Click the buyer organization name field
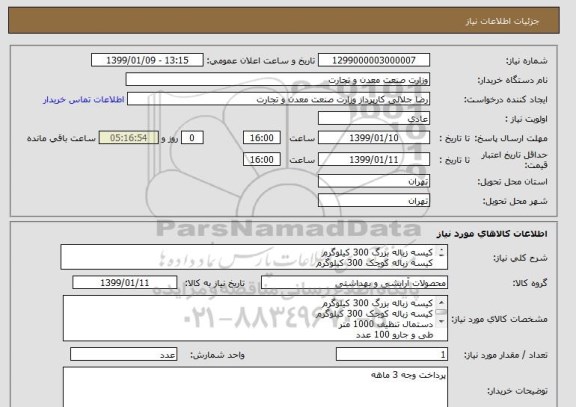Viewport: 576px width, 407px height. [278, 80]
